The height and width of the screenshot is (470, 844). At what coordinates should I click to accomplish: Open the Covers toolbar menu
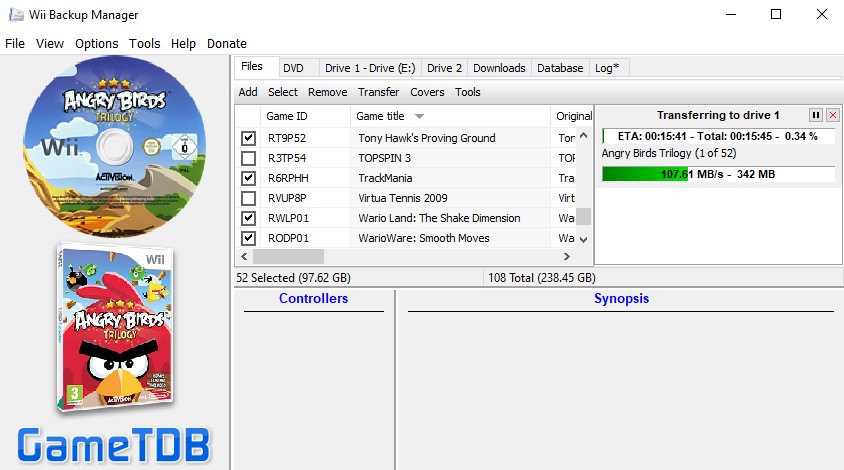click(427, 92)
